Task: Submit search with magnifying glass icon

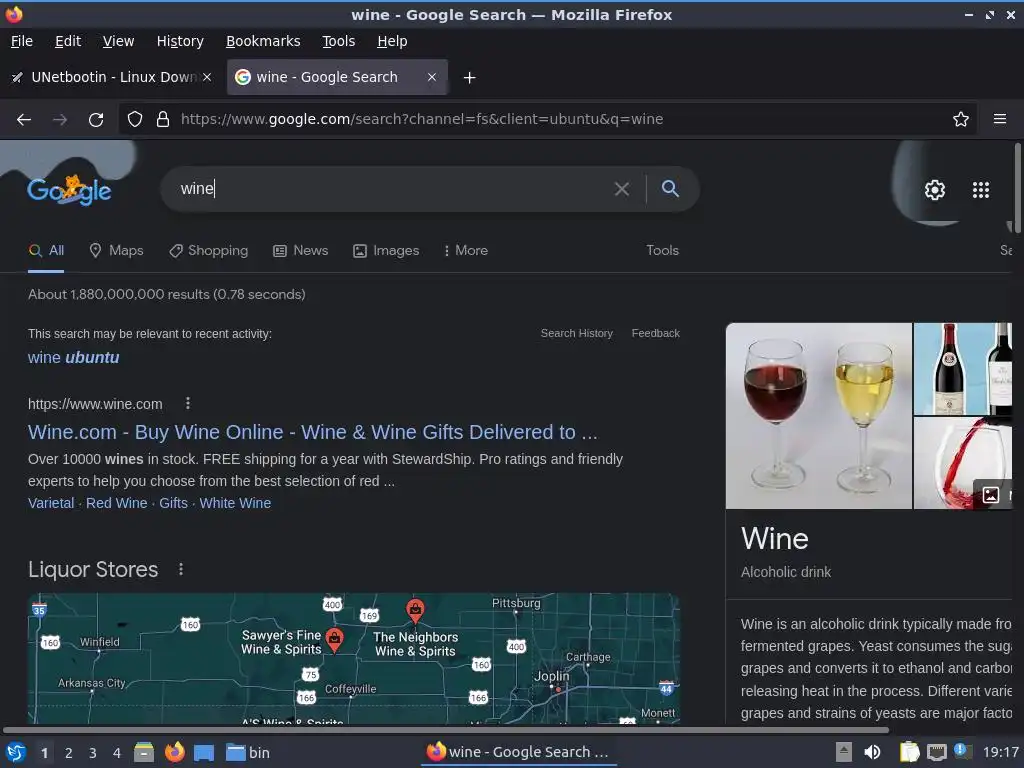Action: point(670,189)
